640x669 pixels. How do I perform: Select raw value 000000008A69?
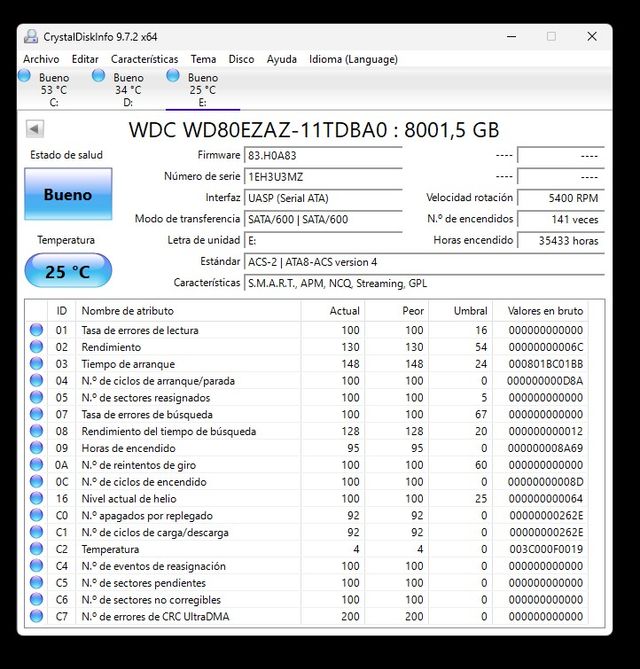545,448
